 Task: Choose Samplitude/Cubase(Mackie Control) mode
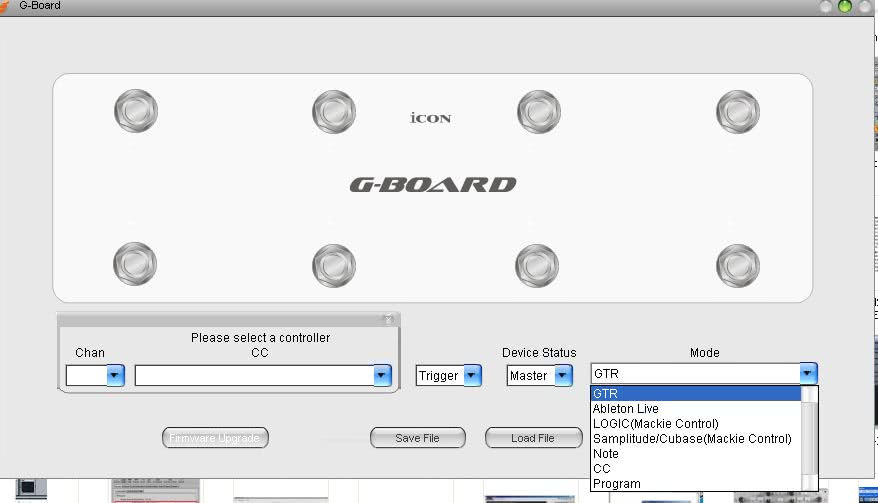(696, 439)
